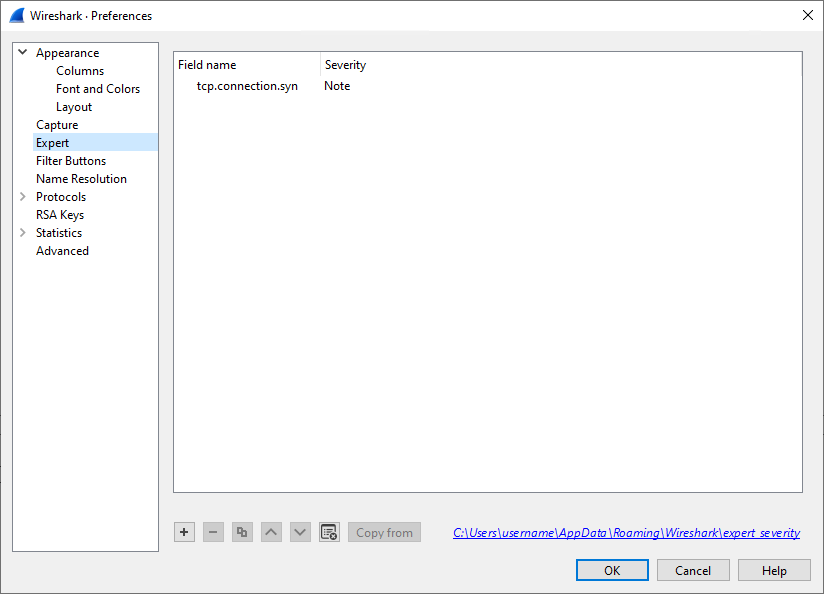The height and width of the screenshot is (594, 824).
Task: Click the copy entry icon
Action: coord(242,532)
